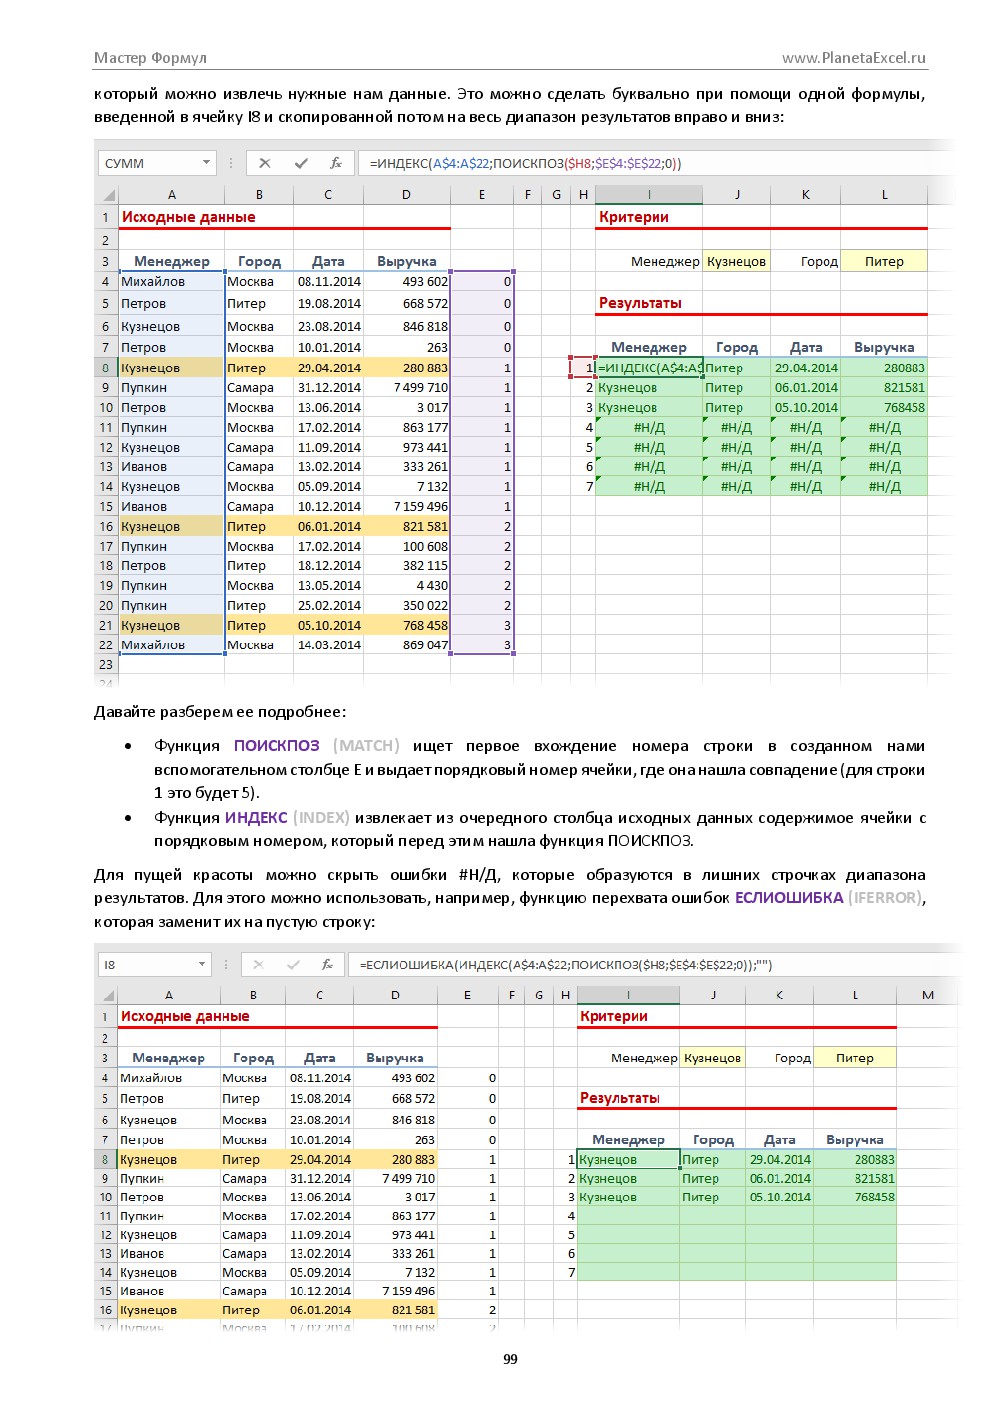Viewport: 992px width, 1403px height.
Task: Click 'Исходные данные' heading in СУММ spreadsheet
Action: pyautogui.click(x=188, y=217)
